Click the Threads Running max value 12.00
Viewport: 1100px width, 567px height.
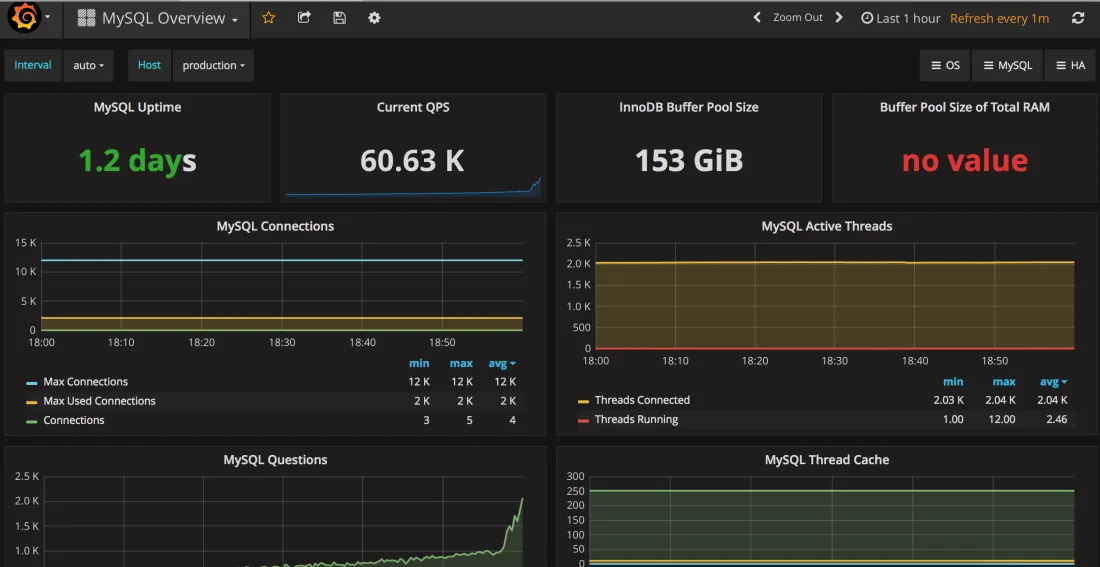pos(1002,419)
